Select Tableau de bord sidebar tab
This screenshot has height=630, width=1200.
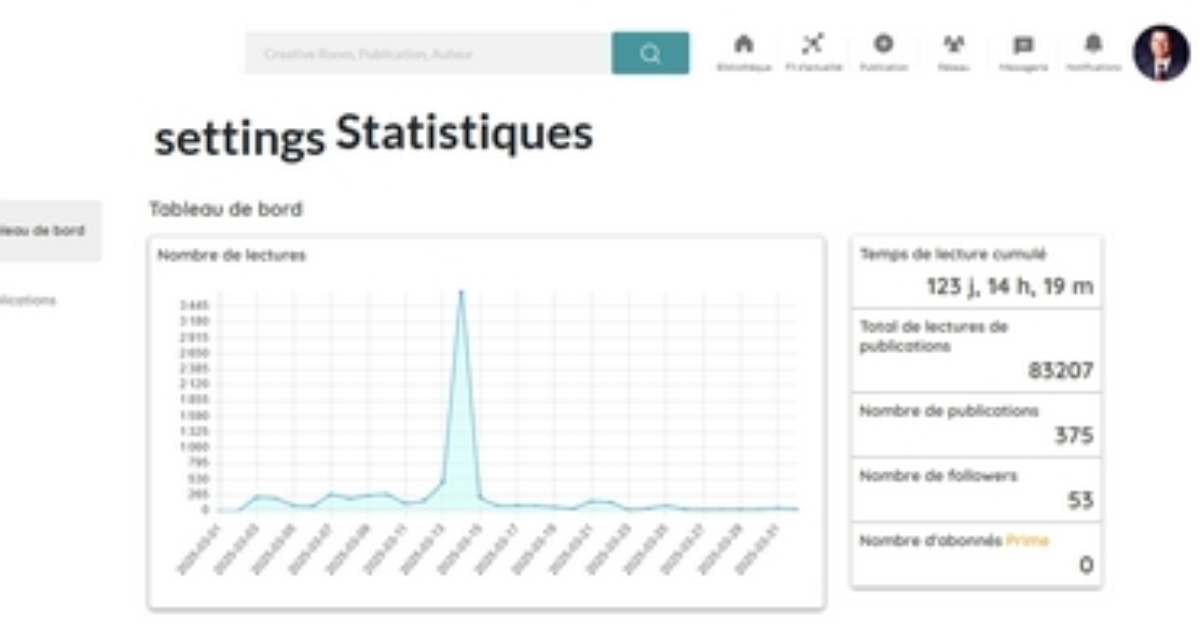[45, 231]
